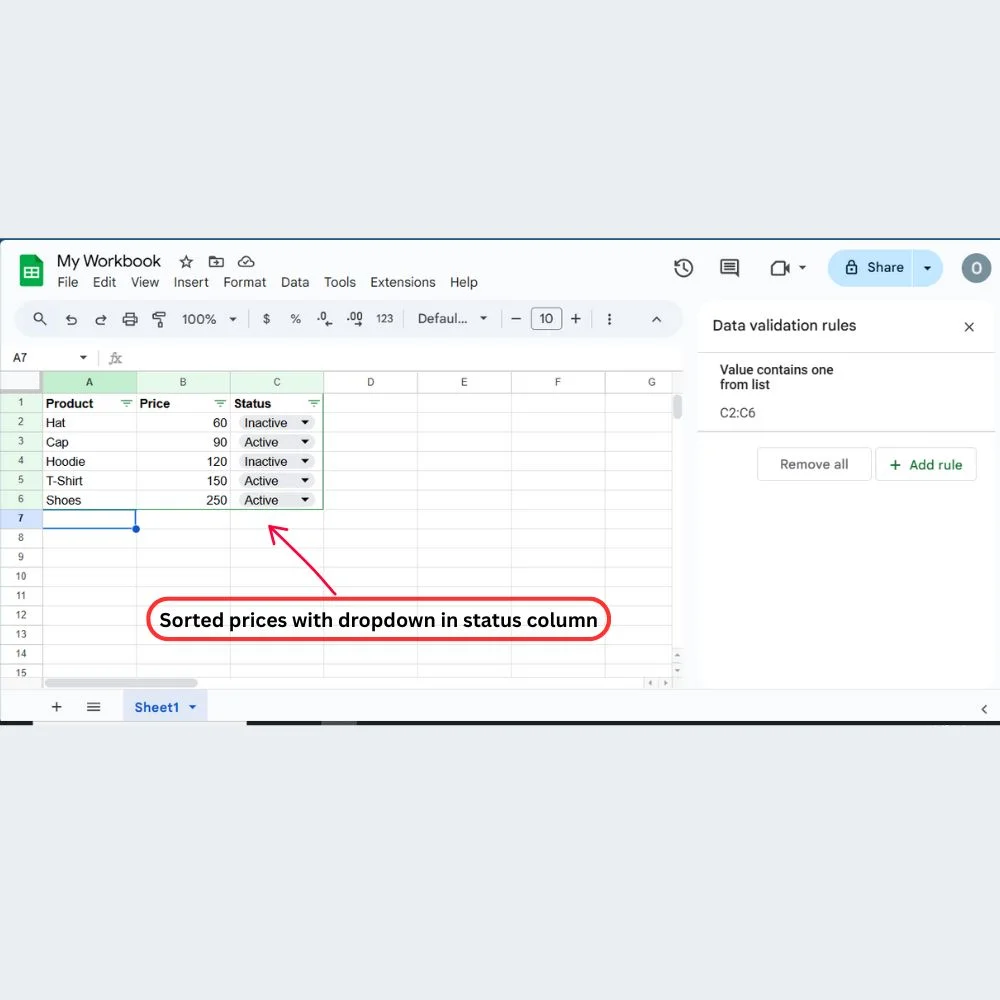
Task: Open Shoes row status dropdown
Action: click(x=305, y=499)
